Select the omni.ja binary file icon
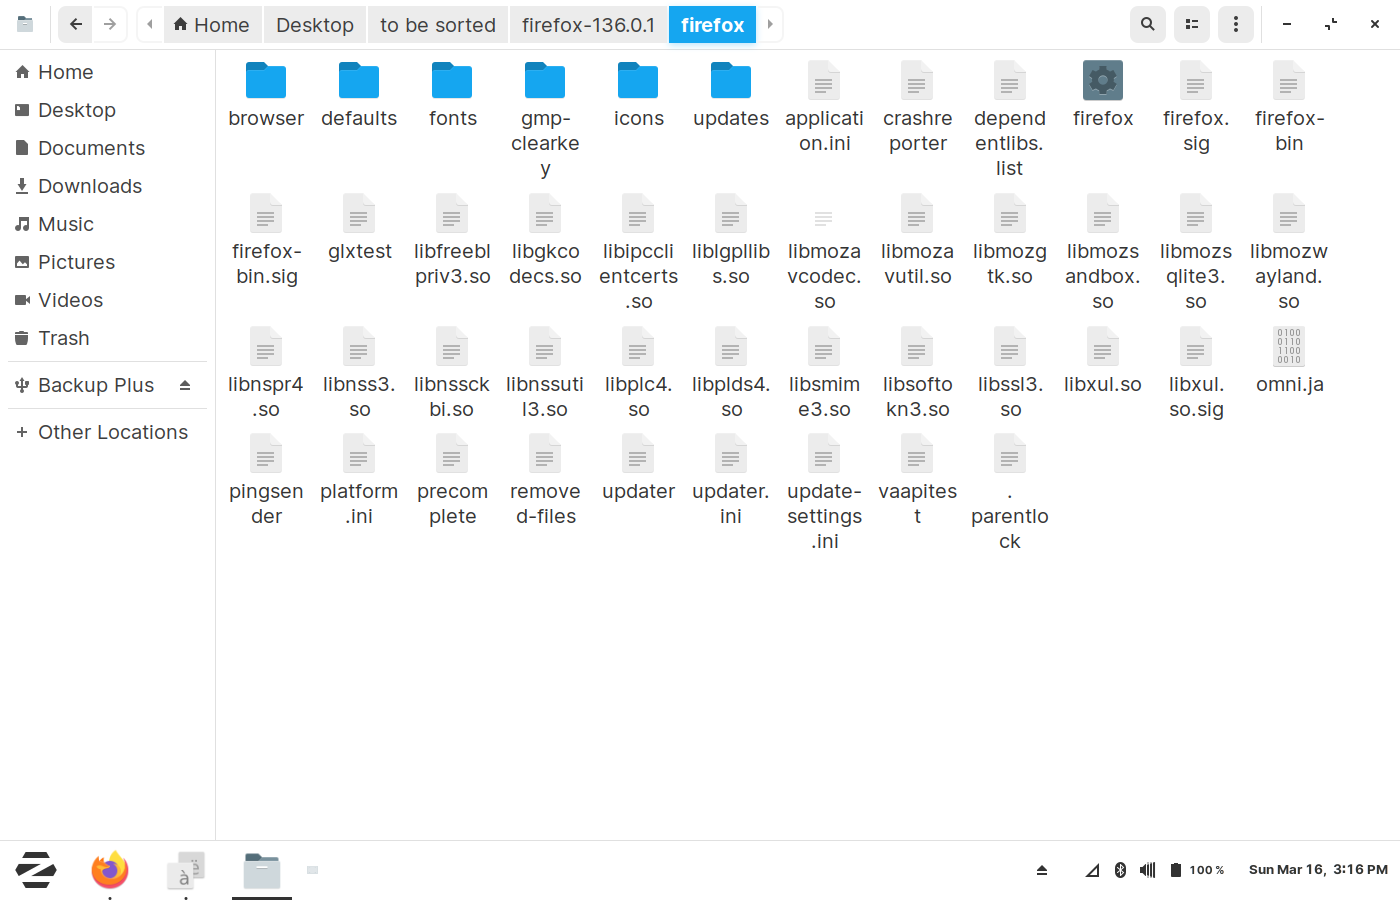This screenshot has height=900, width=1400. [1289, 347]
